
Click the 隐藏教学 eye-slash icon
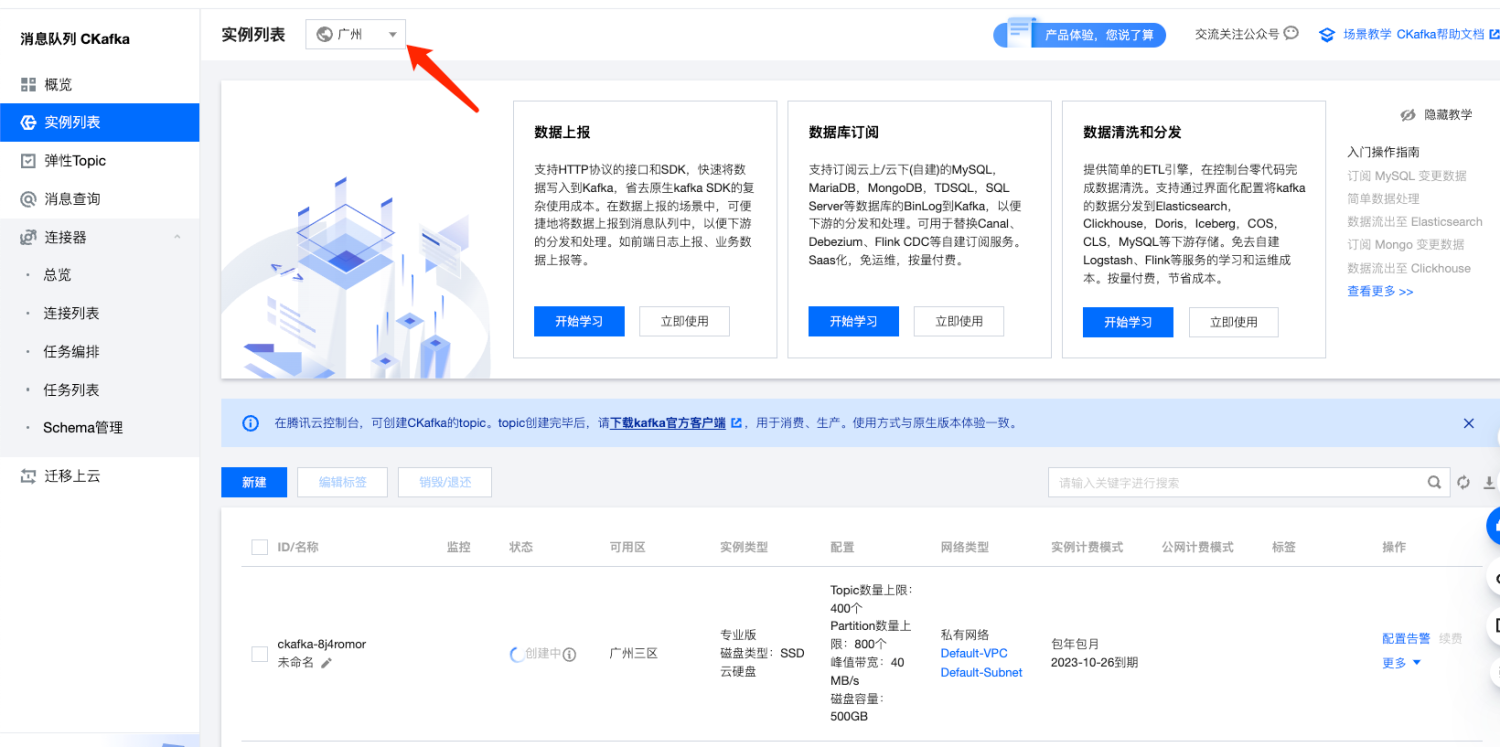(x=1408, y=115)
